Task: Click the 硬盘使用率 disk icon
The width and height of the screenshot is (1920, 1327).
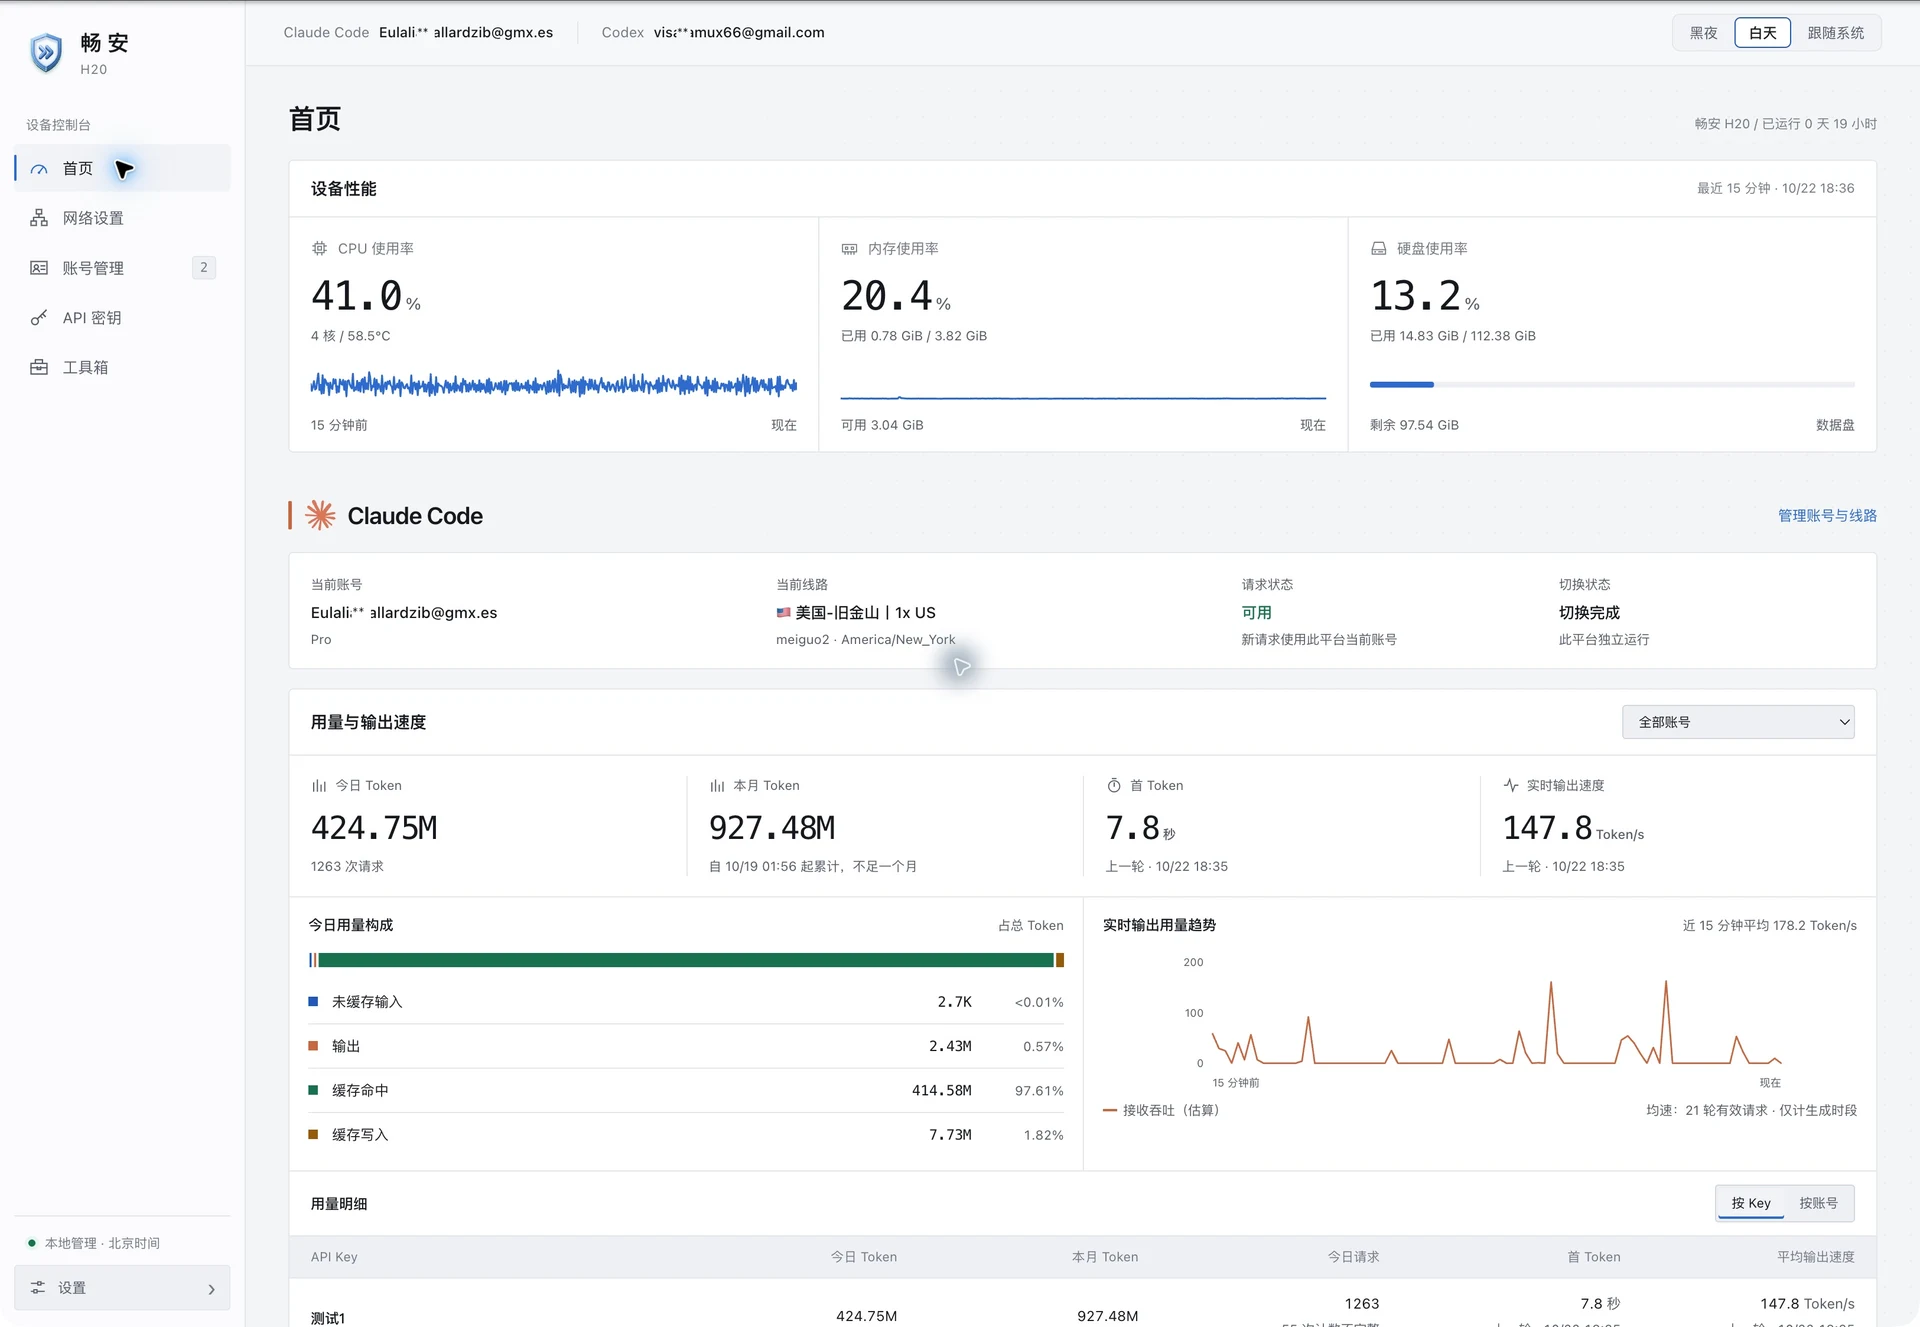Action: point(1379,248)
